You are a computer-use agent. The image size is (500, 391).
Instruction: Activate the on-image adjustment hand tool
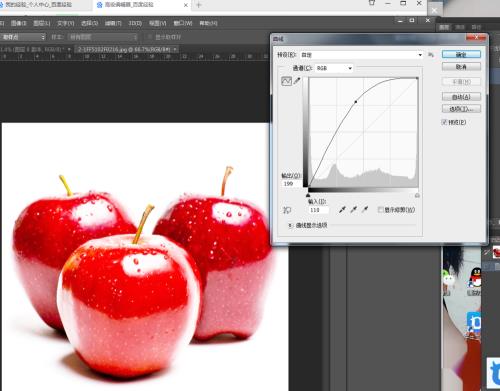287,210
